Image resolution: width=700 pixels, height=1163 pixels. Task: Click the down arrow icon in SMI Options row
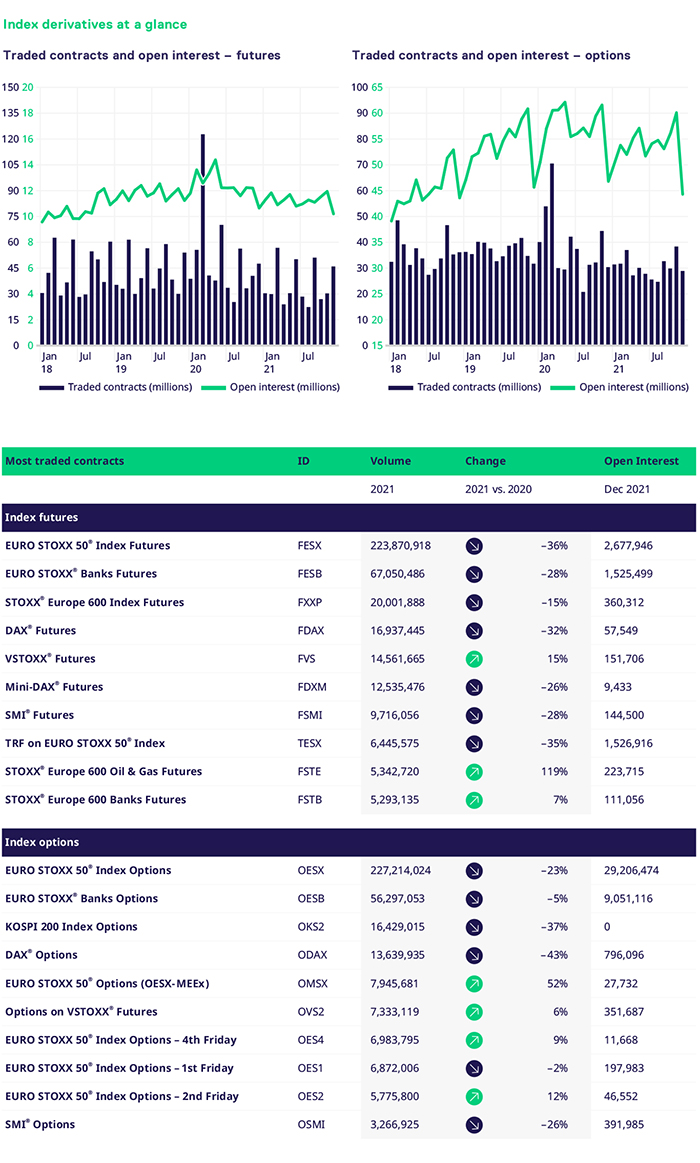[474, 1125]
